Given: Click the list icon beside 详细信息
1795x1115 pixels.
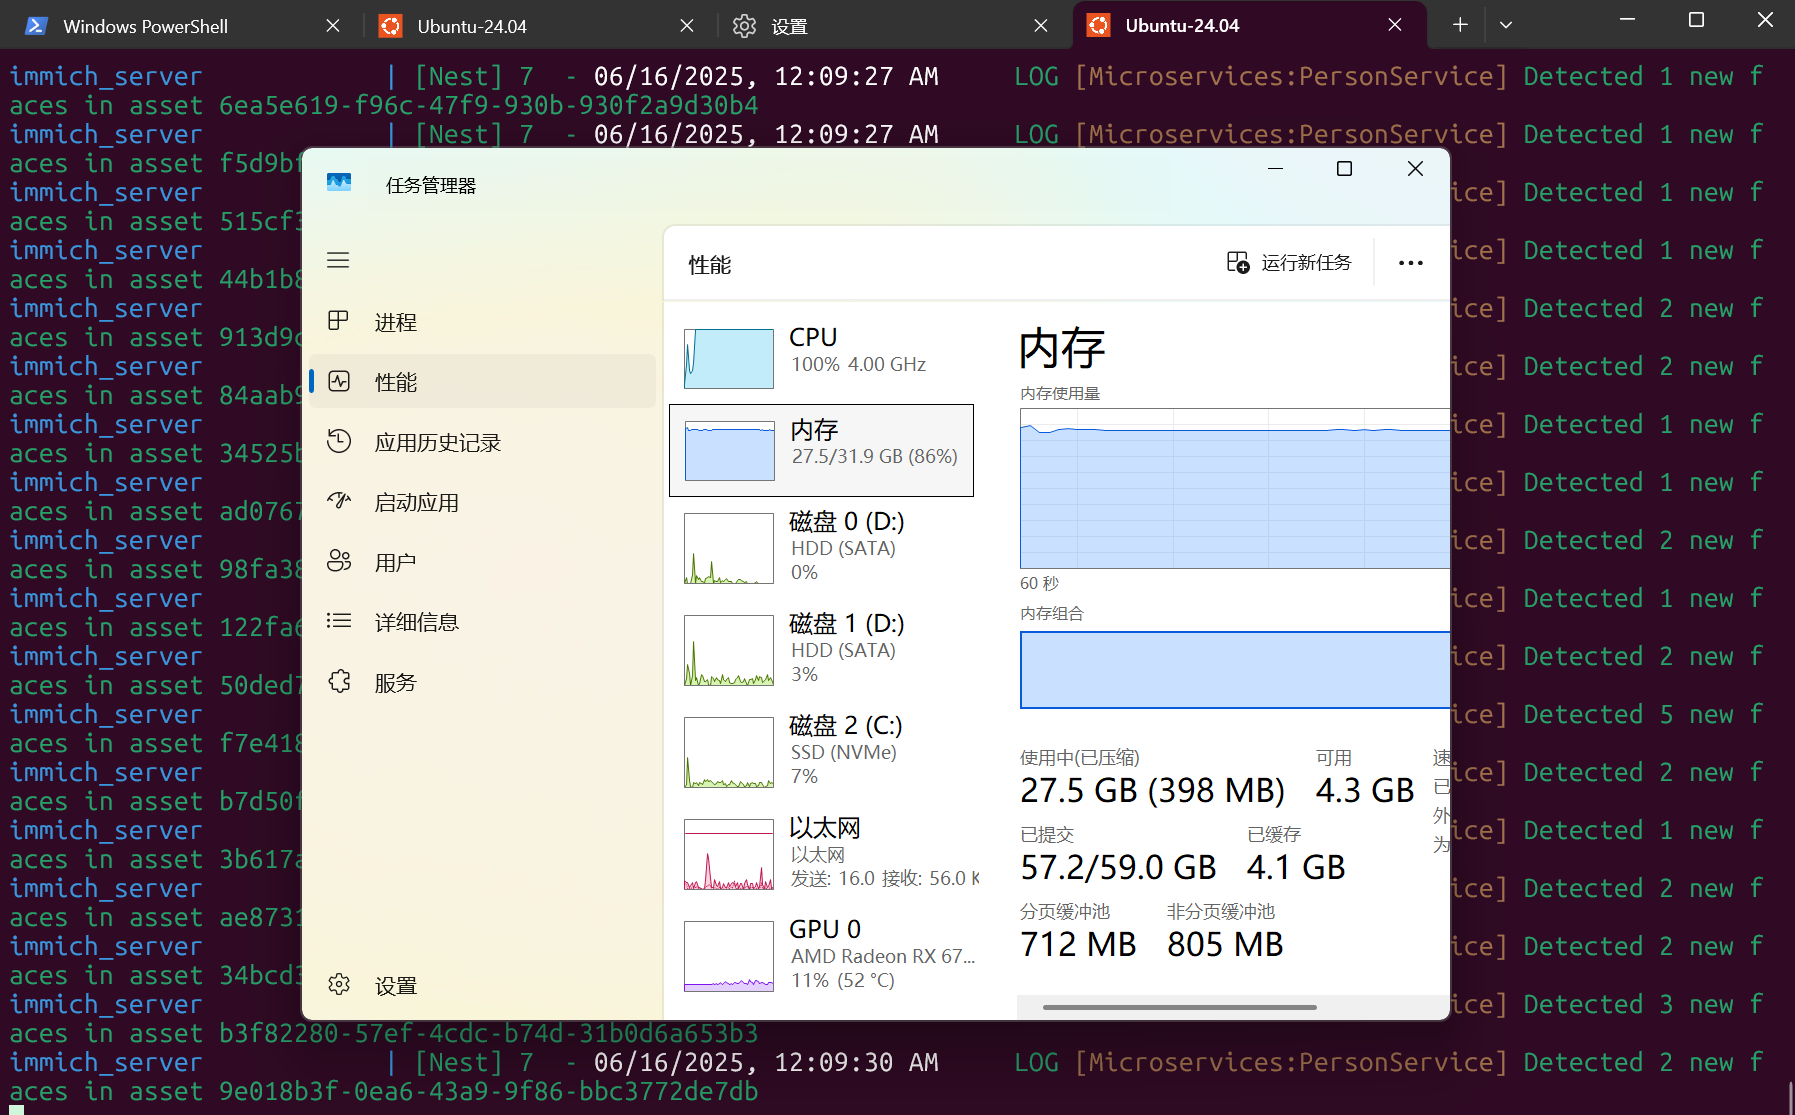Looking at the screenshot, I should pos(339,620).
